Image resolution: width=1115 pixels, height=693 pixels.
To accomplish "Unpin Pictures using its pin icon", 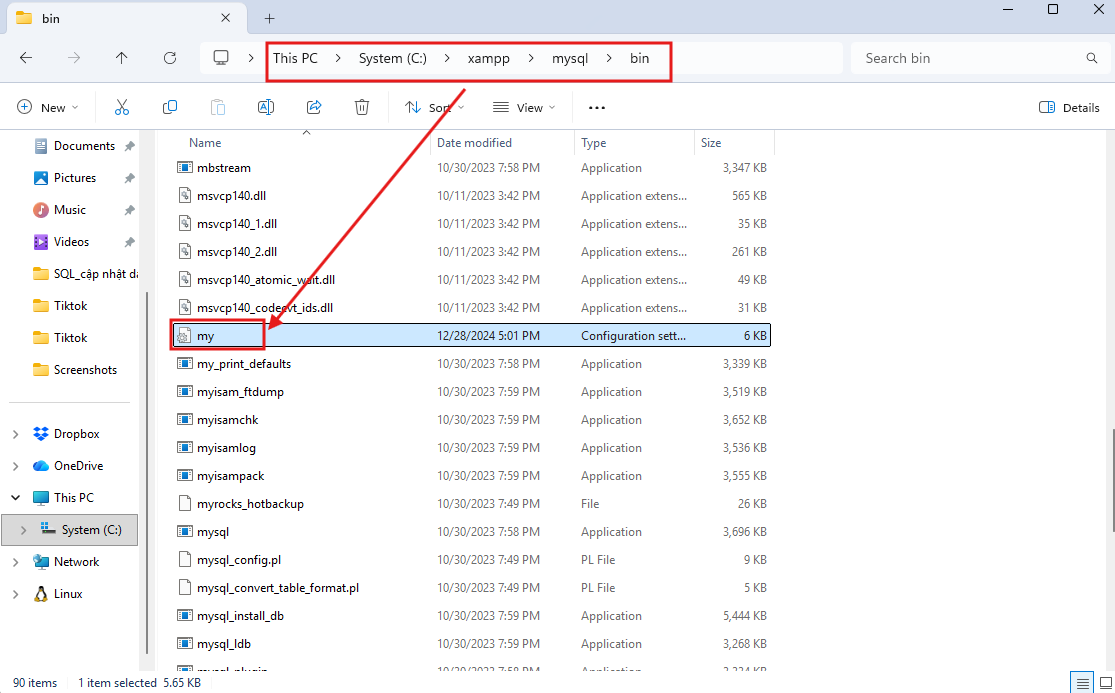I will click(129, 178).
